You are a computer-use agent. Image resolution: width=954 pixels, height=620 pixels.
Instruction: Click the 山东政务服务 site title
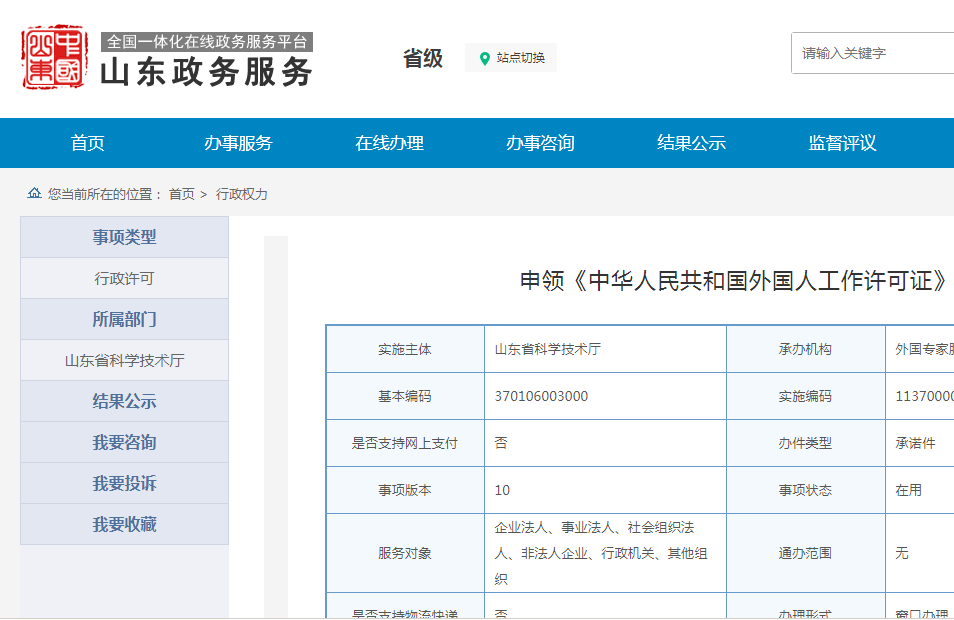click(206, 71)
